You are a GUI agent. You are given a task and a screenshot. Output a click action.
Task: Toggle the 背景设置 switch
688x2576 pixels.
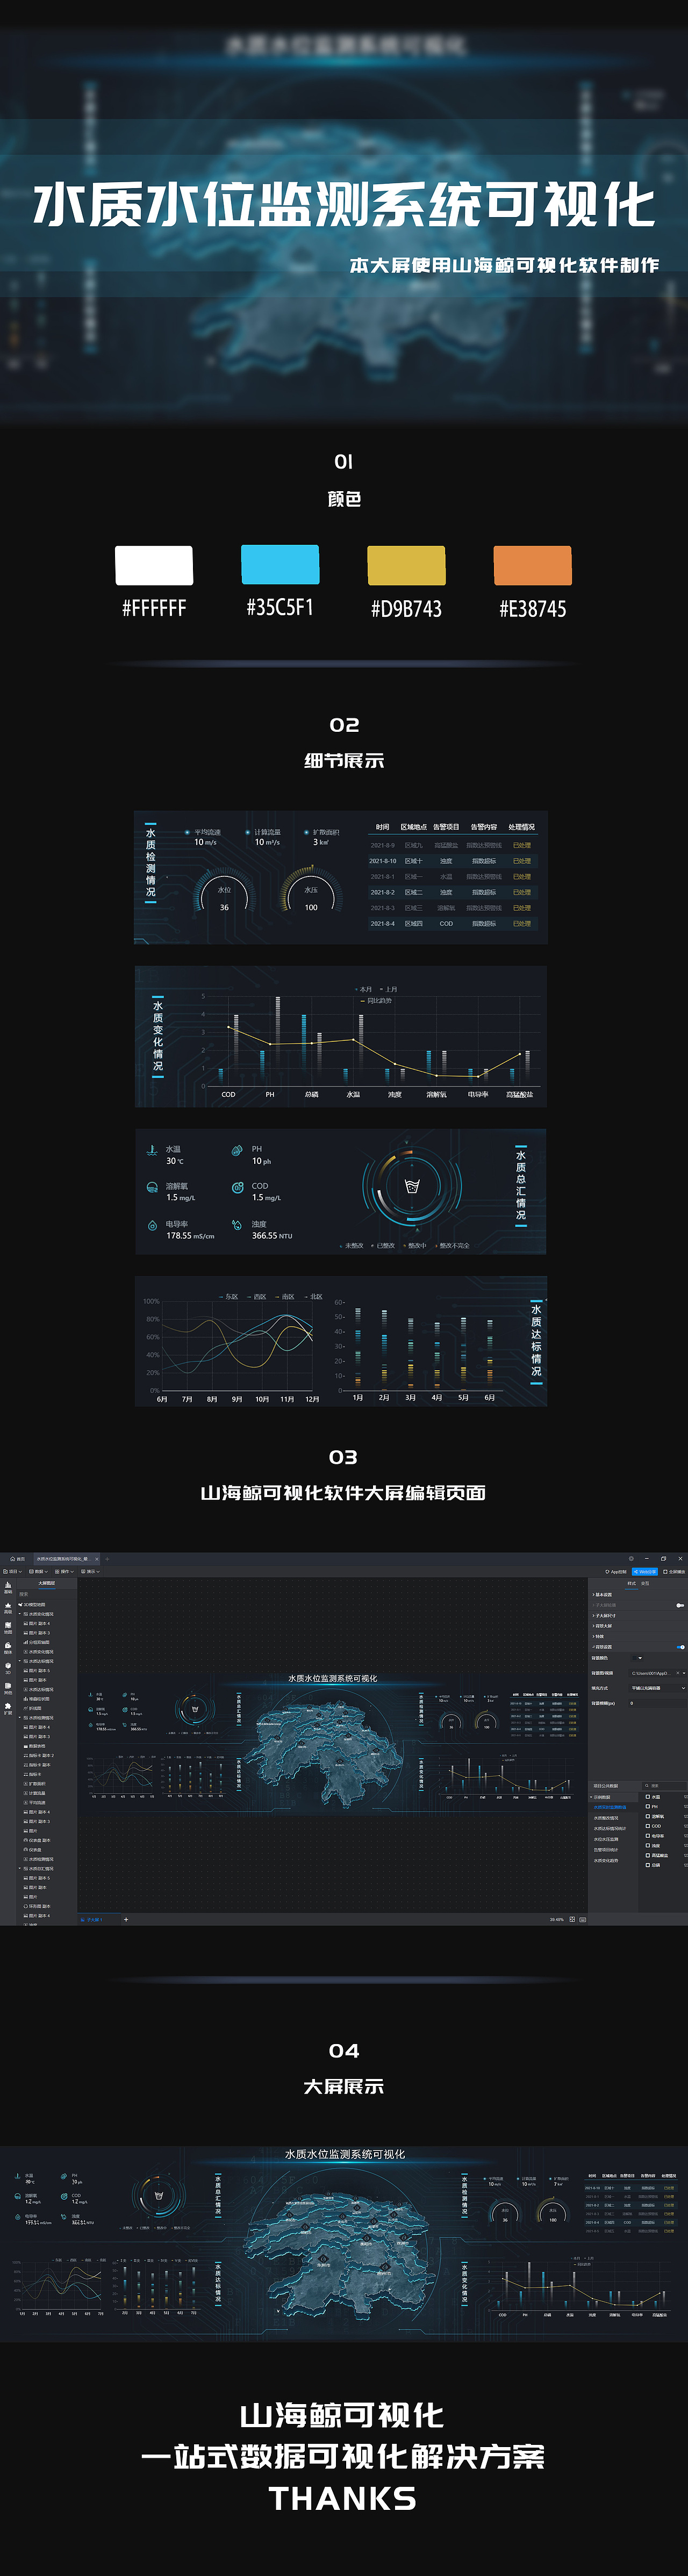click(x=681, y=1647)
